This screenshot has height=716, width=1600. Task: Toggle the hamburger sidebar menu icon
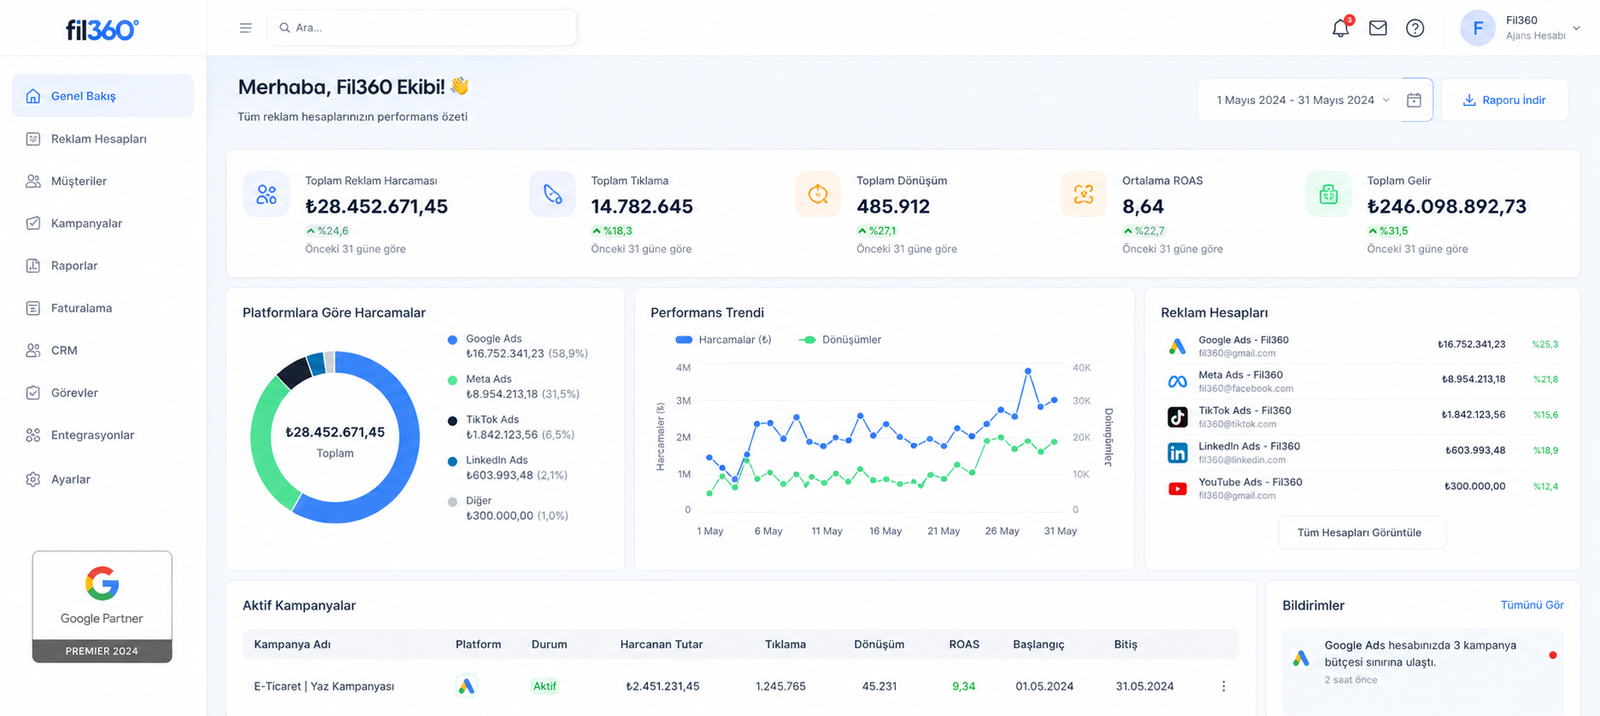coord(245,28)
